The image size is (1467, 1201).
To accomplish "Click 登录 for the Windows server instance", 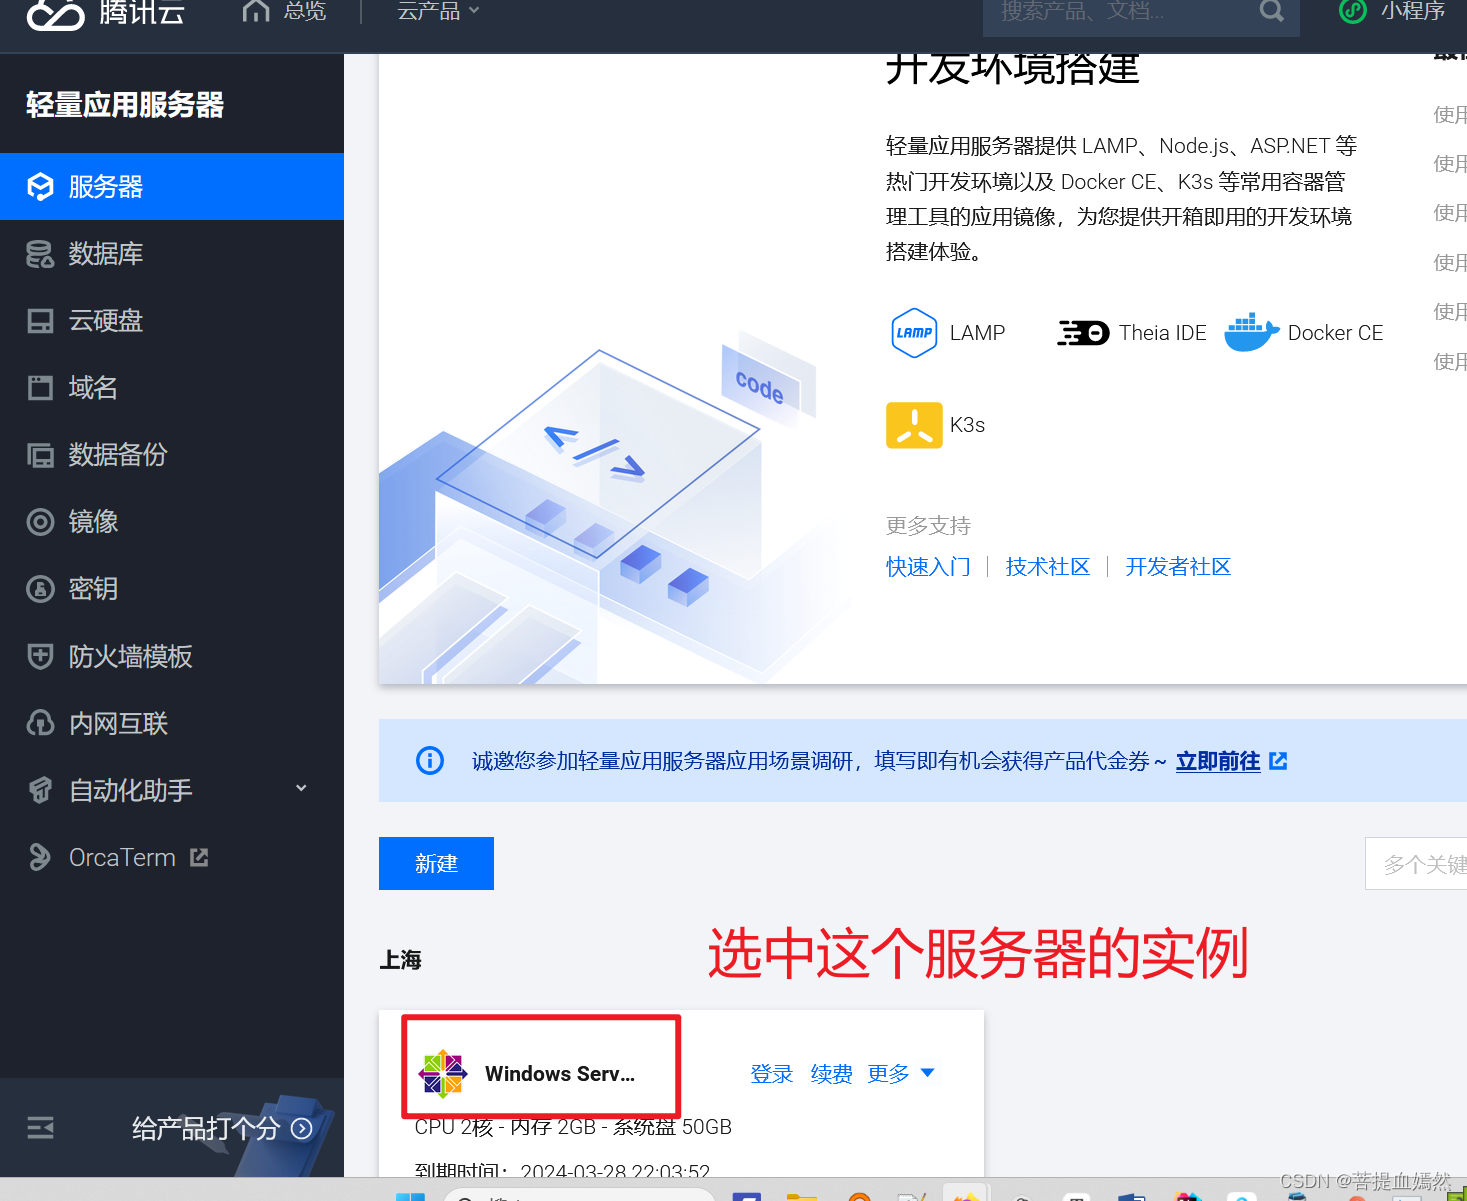I will 772,1074.
